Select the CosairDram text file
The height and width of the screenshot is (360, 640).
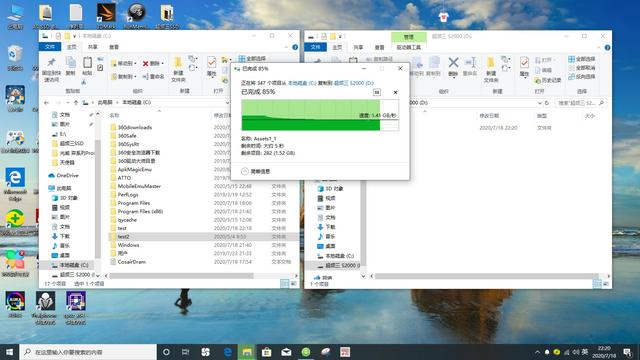tap(131, 262)
